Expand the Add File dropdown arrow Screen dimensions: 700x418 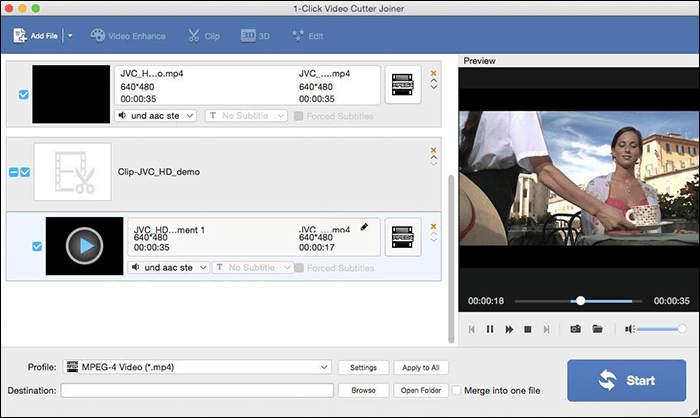click(x=69, y=36)
